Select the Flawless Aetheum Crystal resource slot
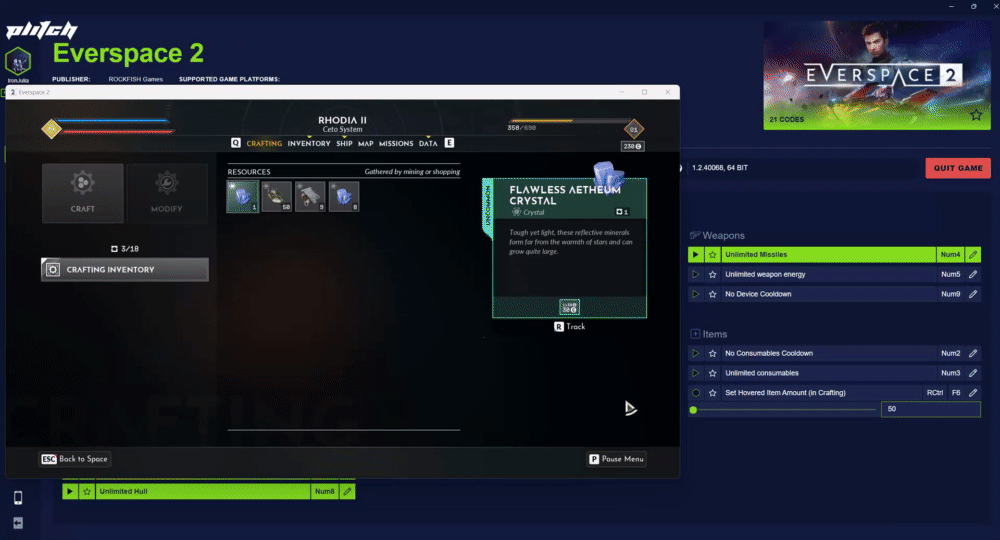The width and height of the screenshot is (1000, 540). pos(243,196)
